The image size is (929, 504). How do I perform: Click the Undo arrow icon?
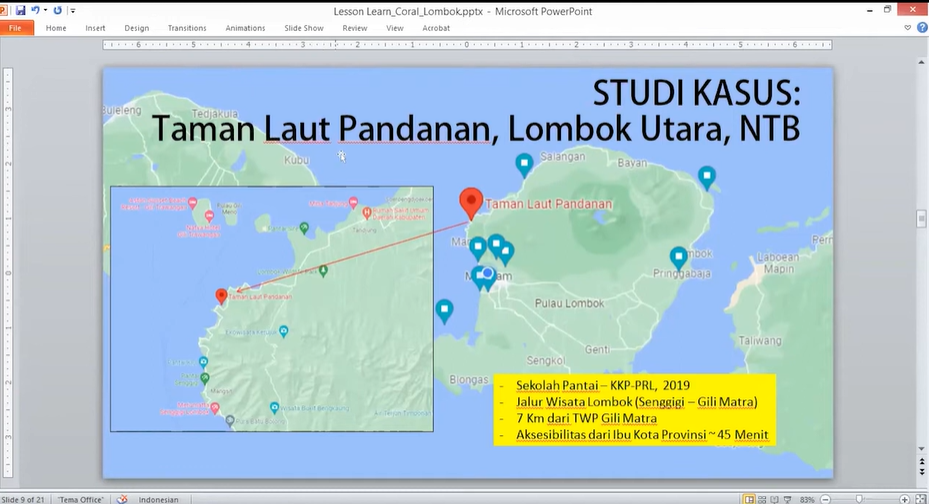pyautogui.click(x=36, y=9)
